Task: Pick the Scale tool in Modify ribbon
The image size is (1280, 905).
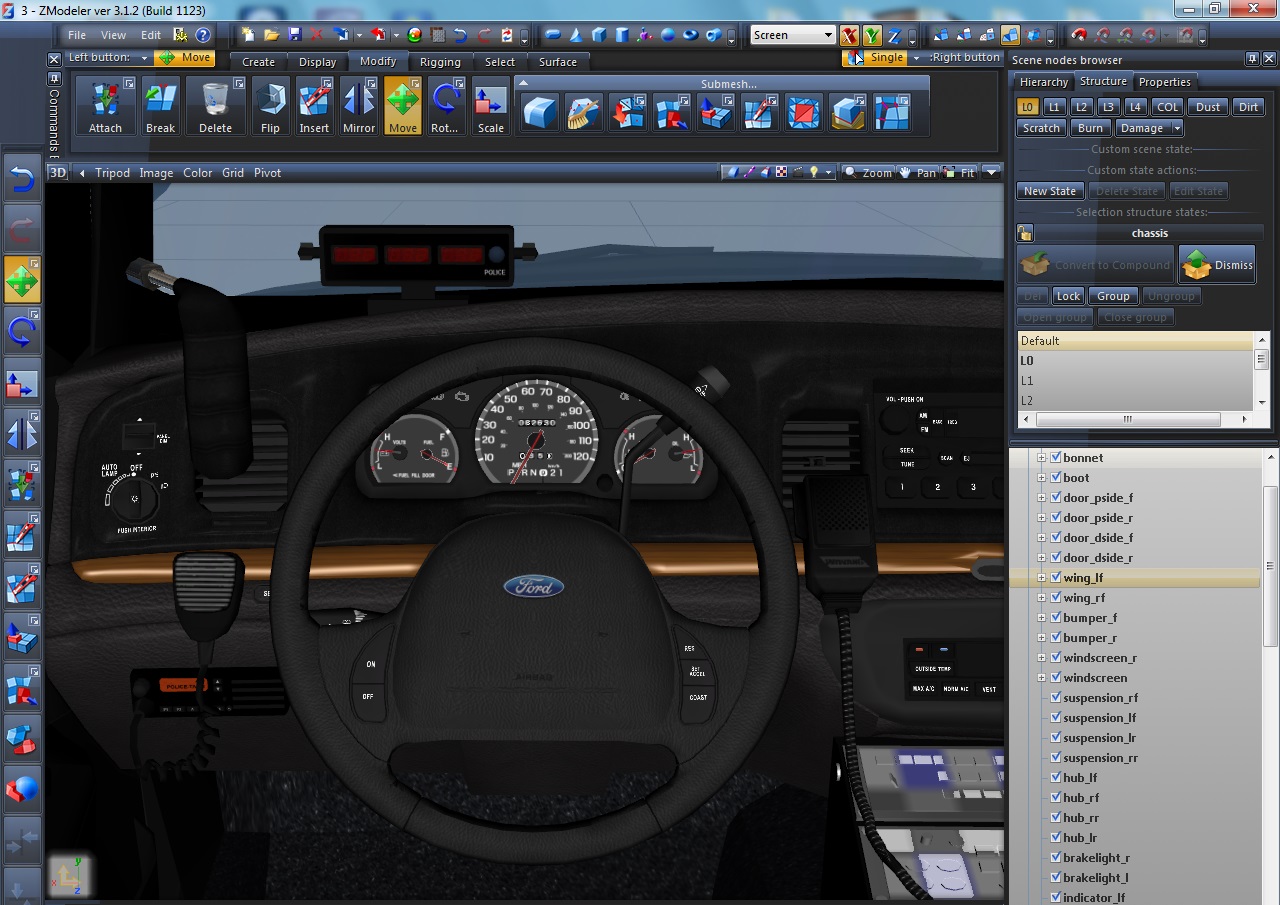Action: [x=490, y=105]
